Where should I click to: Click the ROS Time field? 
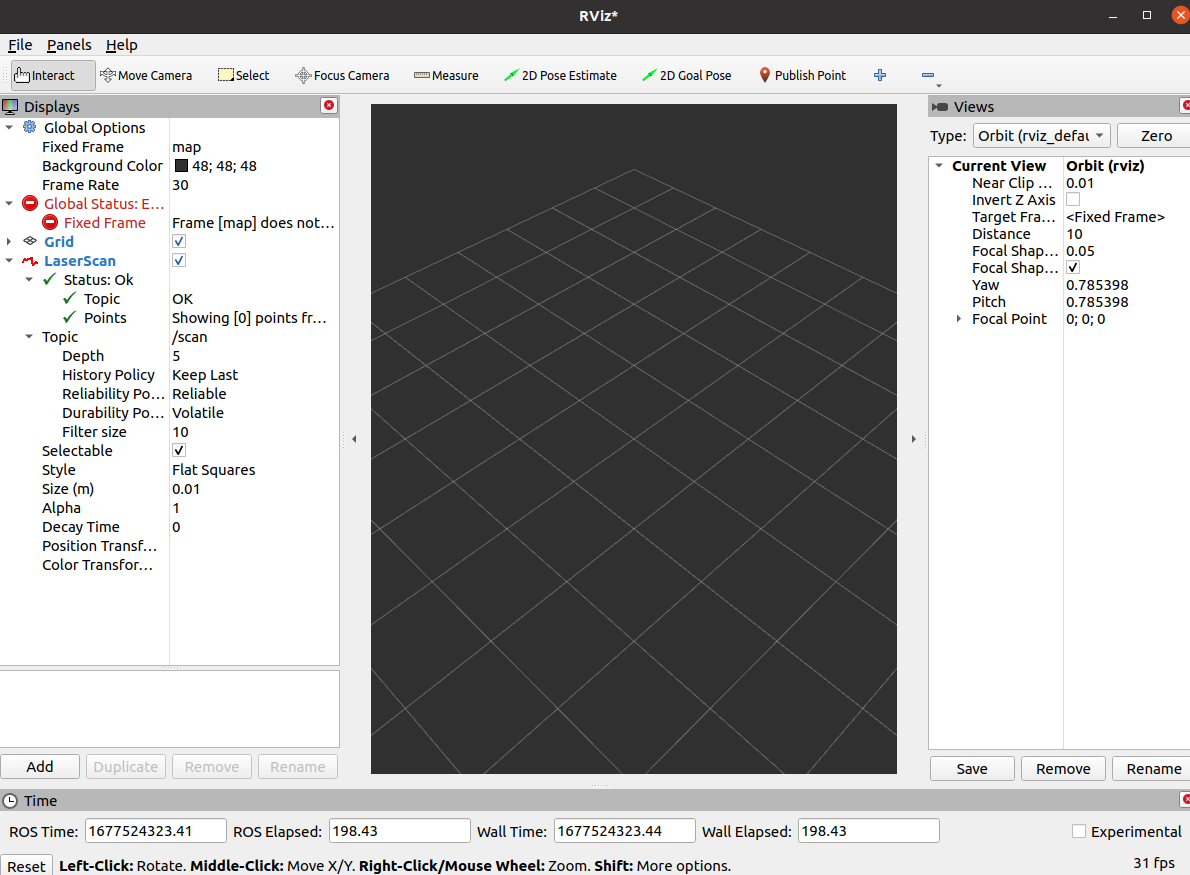156,831
